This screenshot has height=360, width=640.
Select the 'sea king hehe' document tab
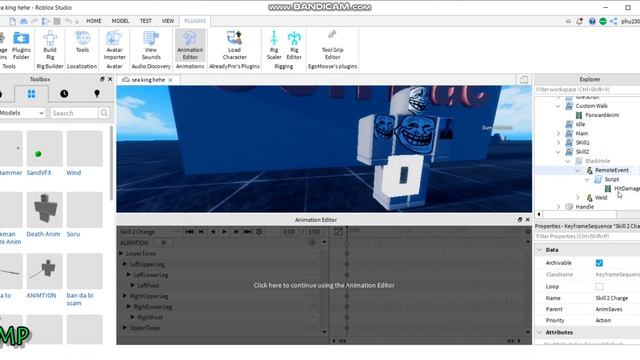pyautogui.click(x=148, y=80)
